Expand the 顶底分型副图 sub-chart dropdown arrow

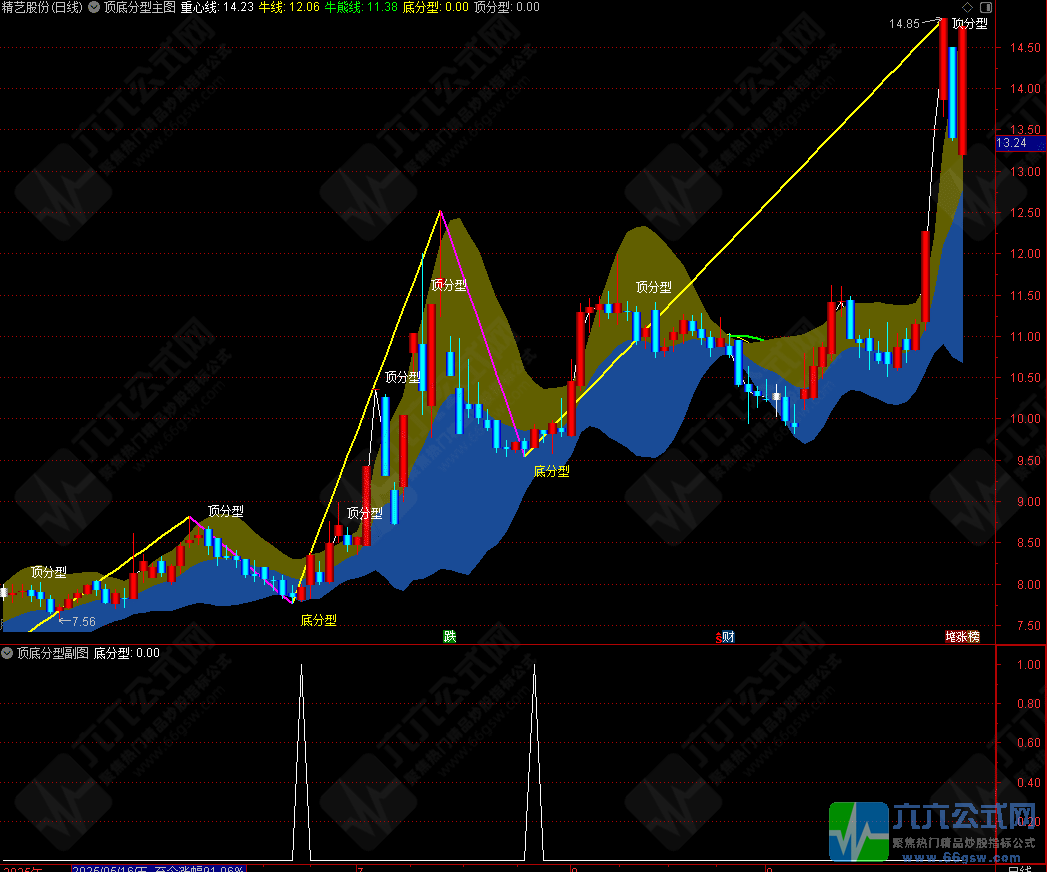pyautogui.click(x=8, y=653)
